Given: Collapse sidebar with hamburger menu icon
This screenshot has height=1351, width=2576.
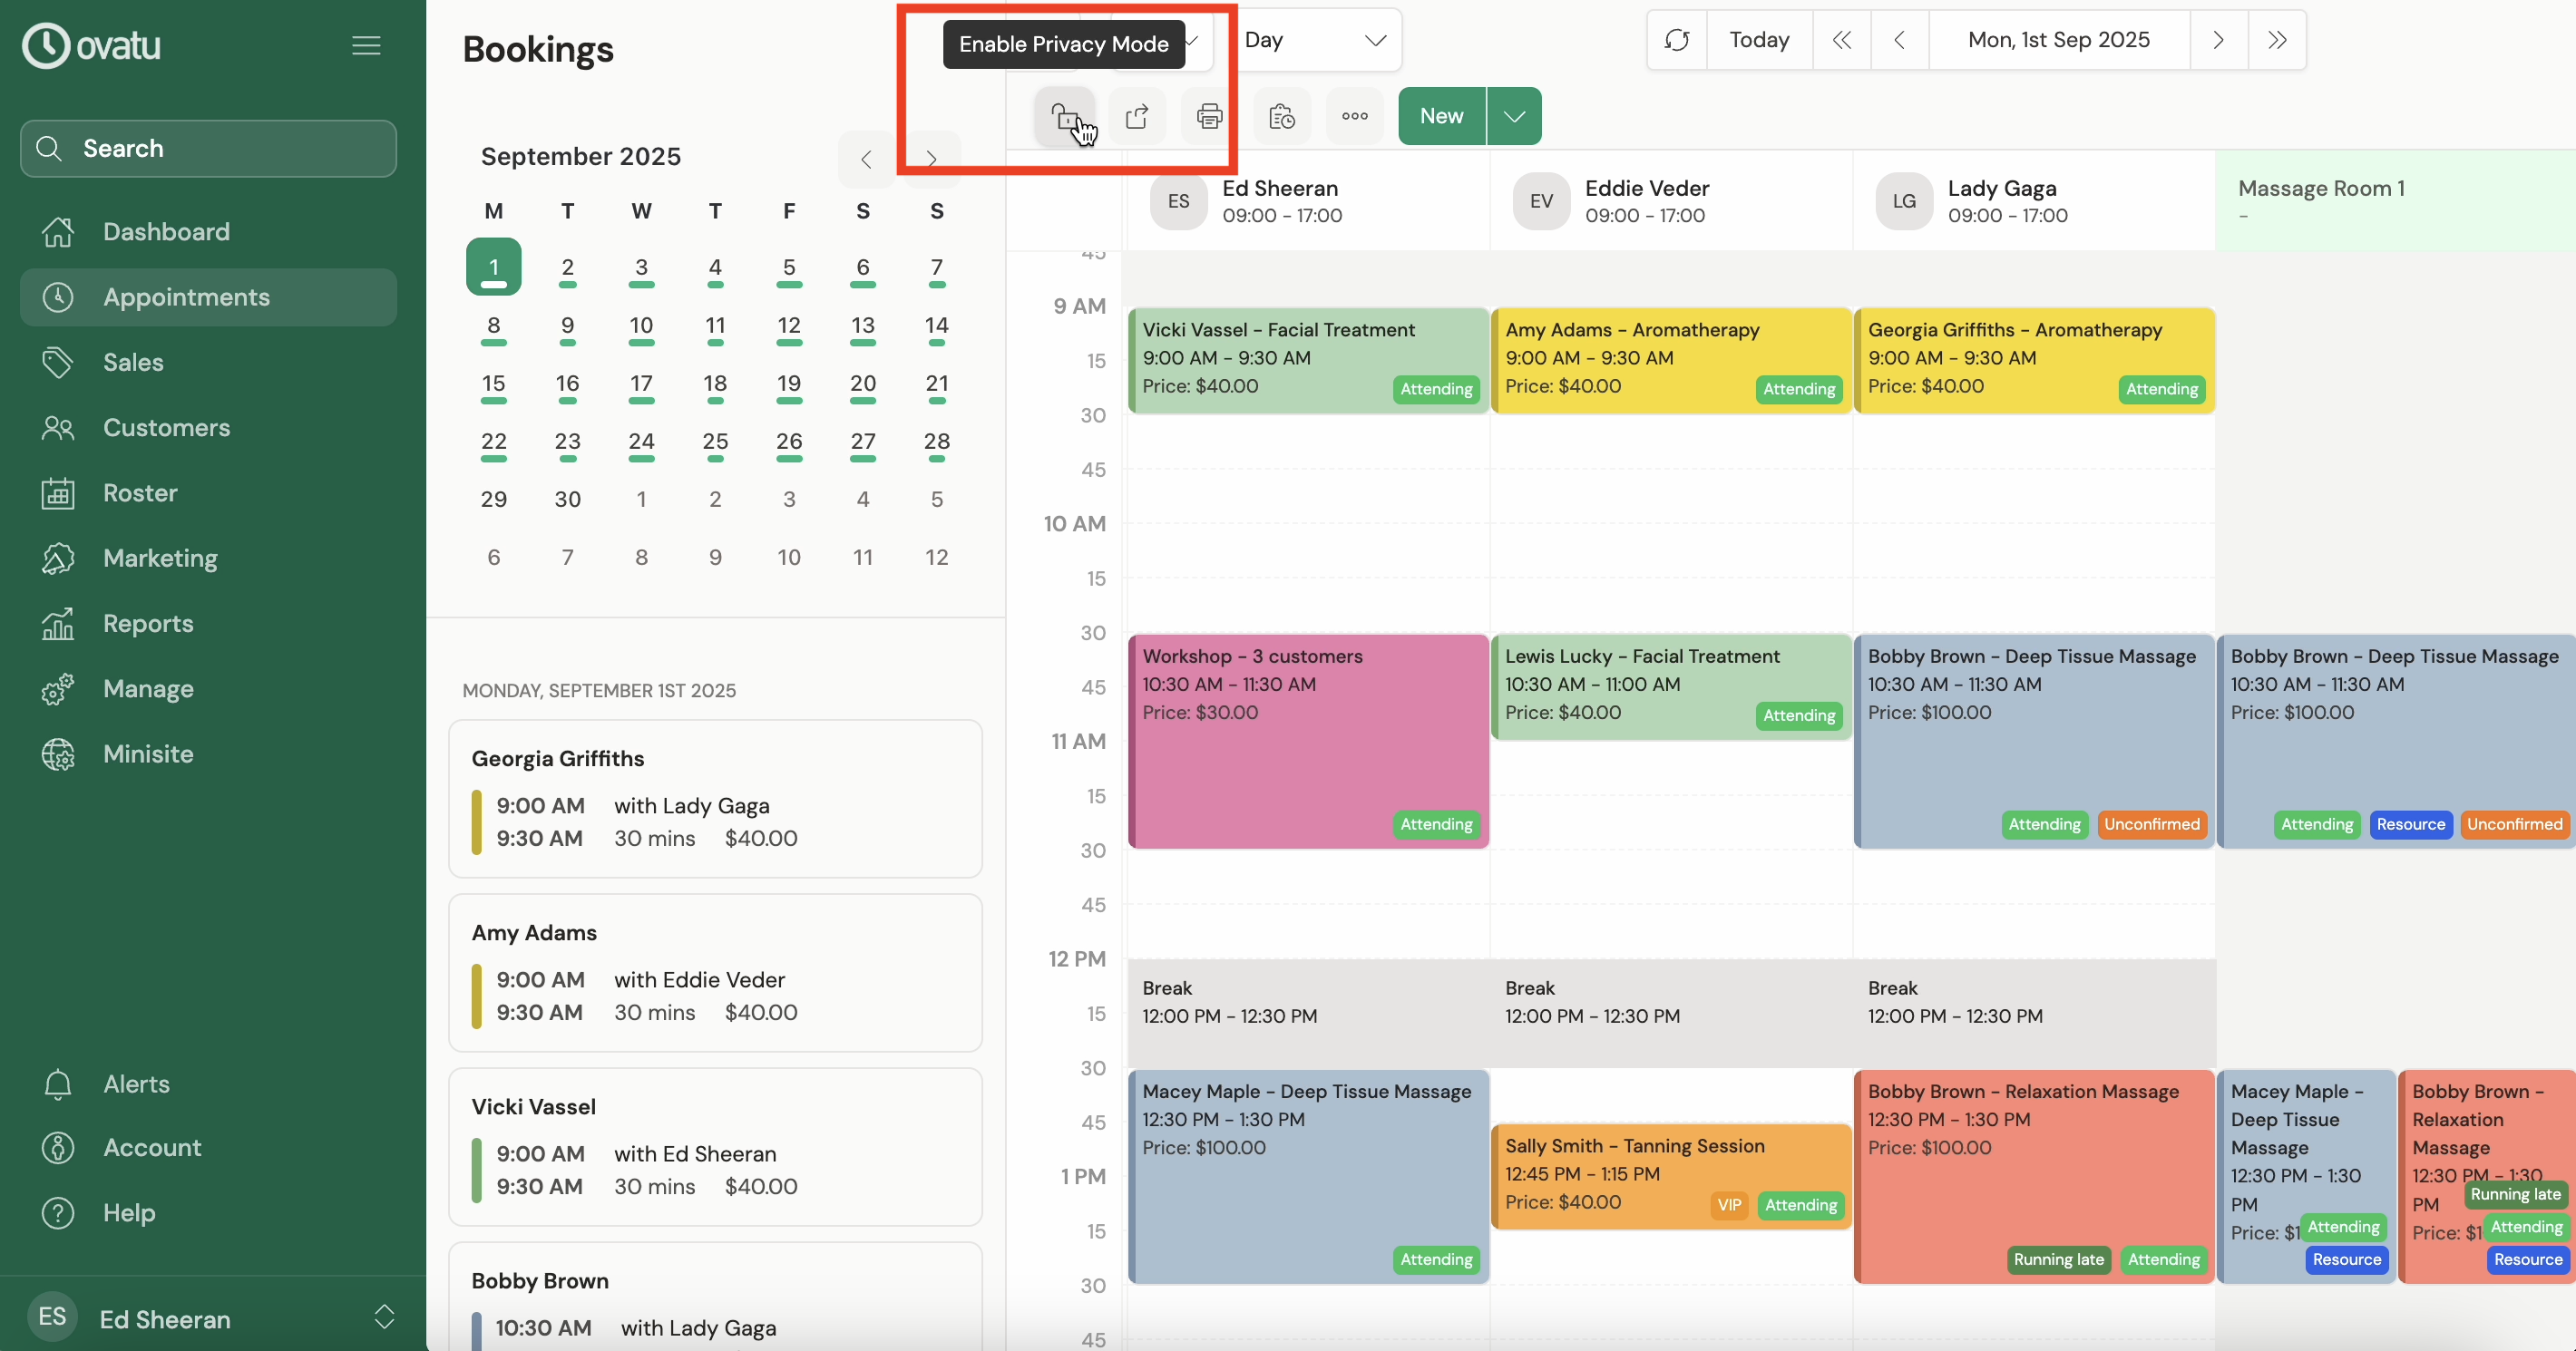Looking at the screenshot, I should [x=366, y=46].
